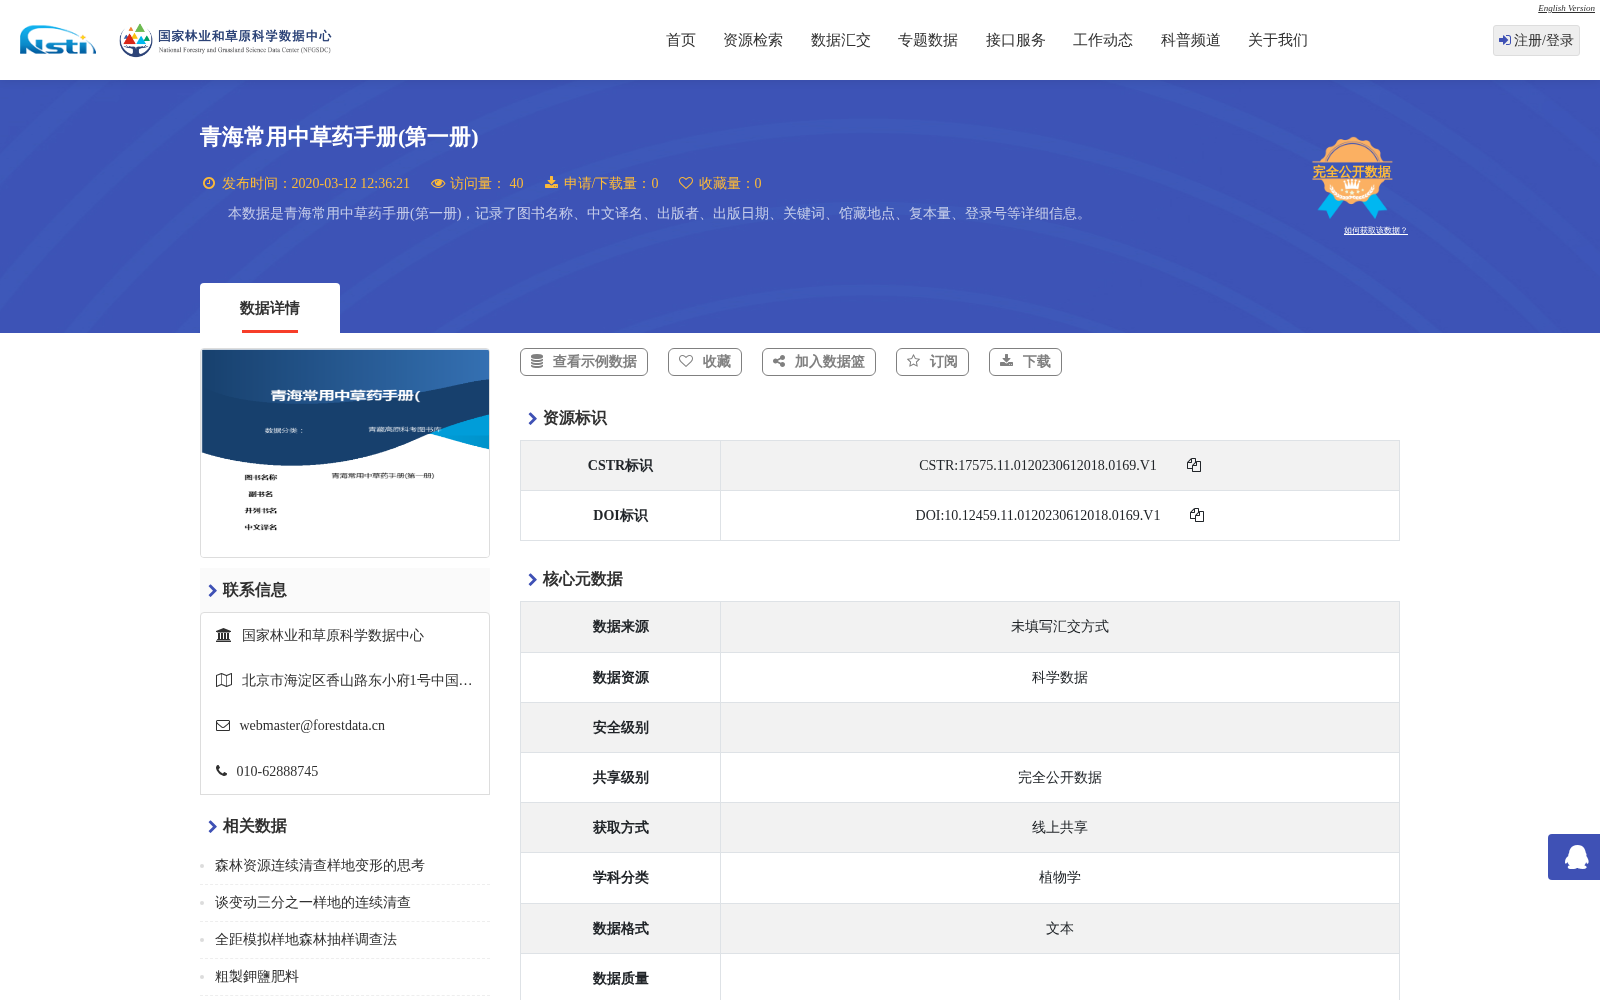1600x1000 pixels.
Task: Click the 植物学 cell
Action: 1060,878
